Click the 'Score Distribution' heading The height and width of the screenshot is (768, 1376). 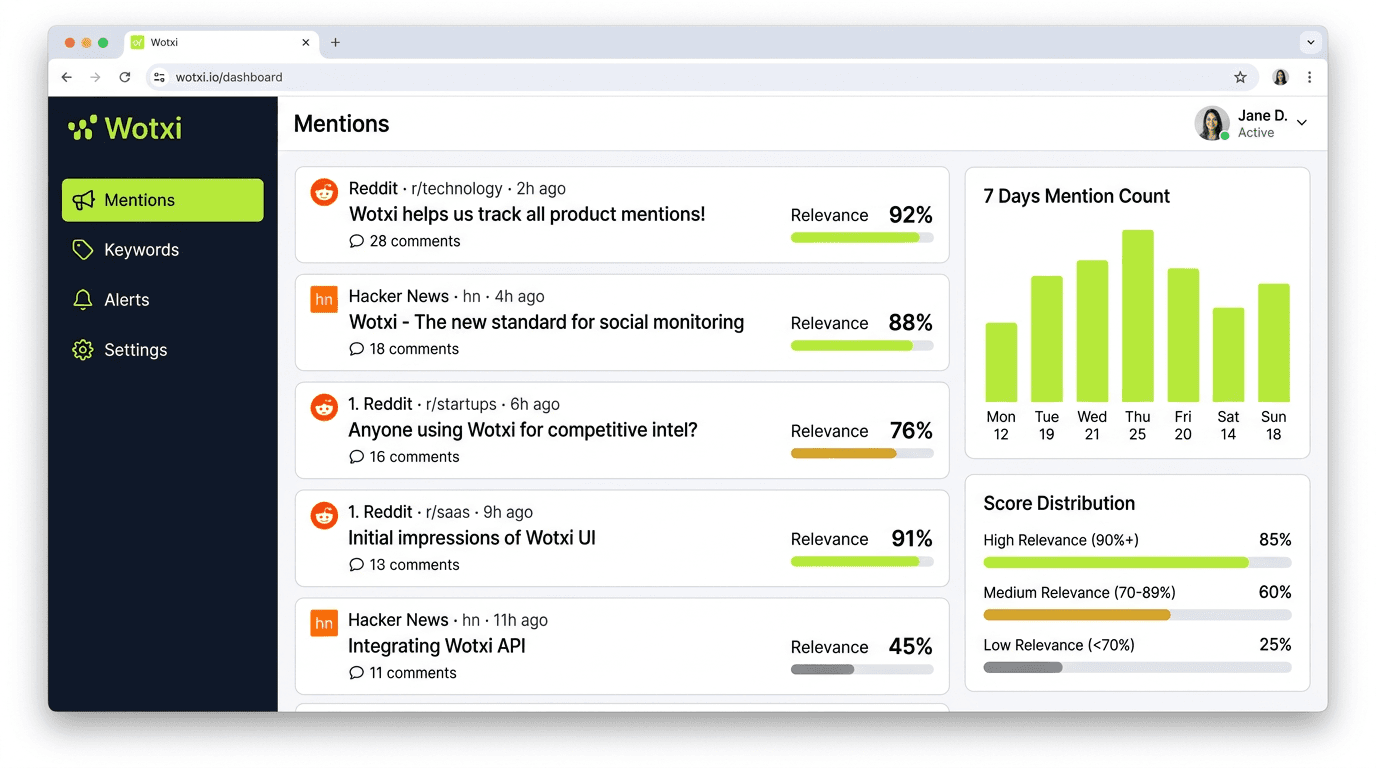pos(1059,504)
